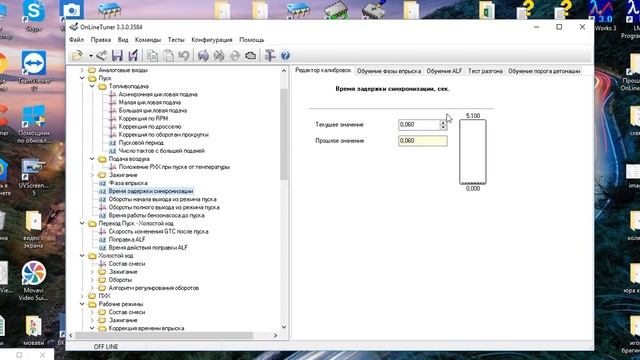The width and height of the screenshot is (640, 360).
Task: Click the Open file toolbar icon
Action: pyautogui.click(x=77, y=56)
